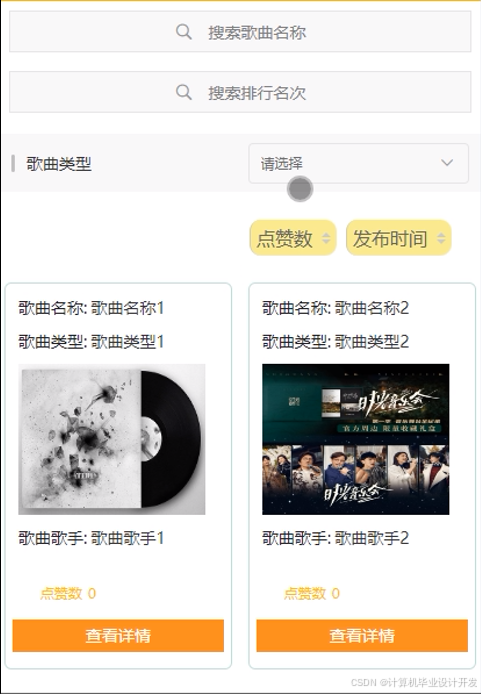Click magnifier icon in song name search
The width and height of the screenshot is (481, 694).
click(183, 32)
